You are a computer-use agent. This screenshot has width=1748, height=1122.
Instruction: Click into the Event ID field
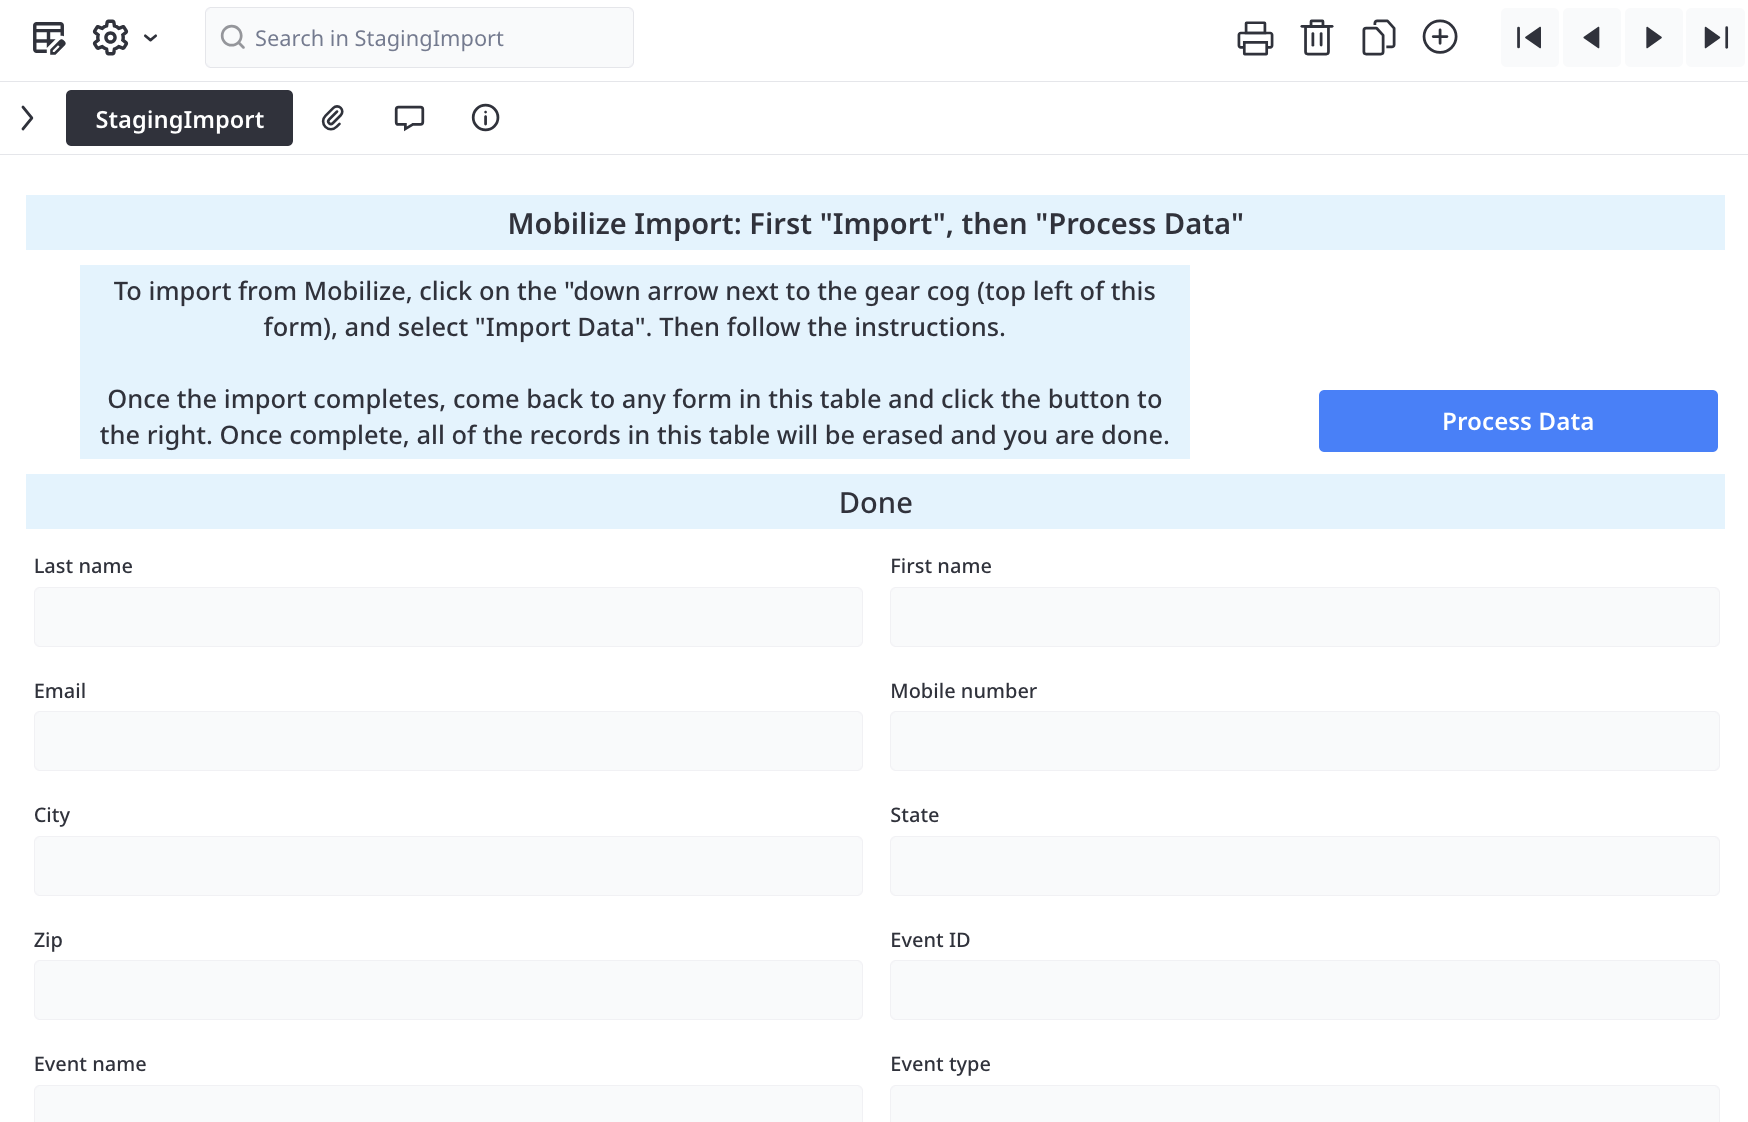tap(1305, 990)
